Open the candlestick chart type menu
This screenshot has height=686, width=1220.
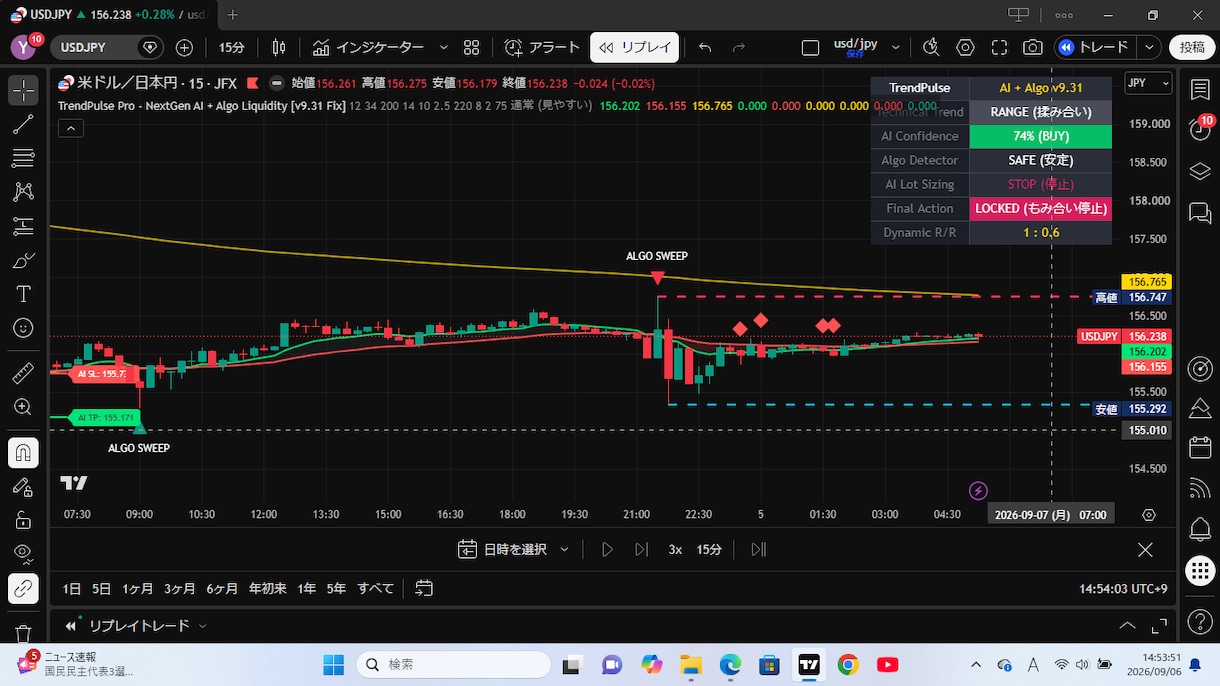279,47
